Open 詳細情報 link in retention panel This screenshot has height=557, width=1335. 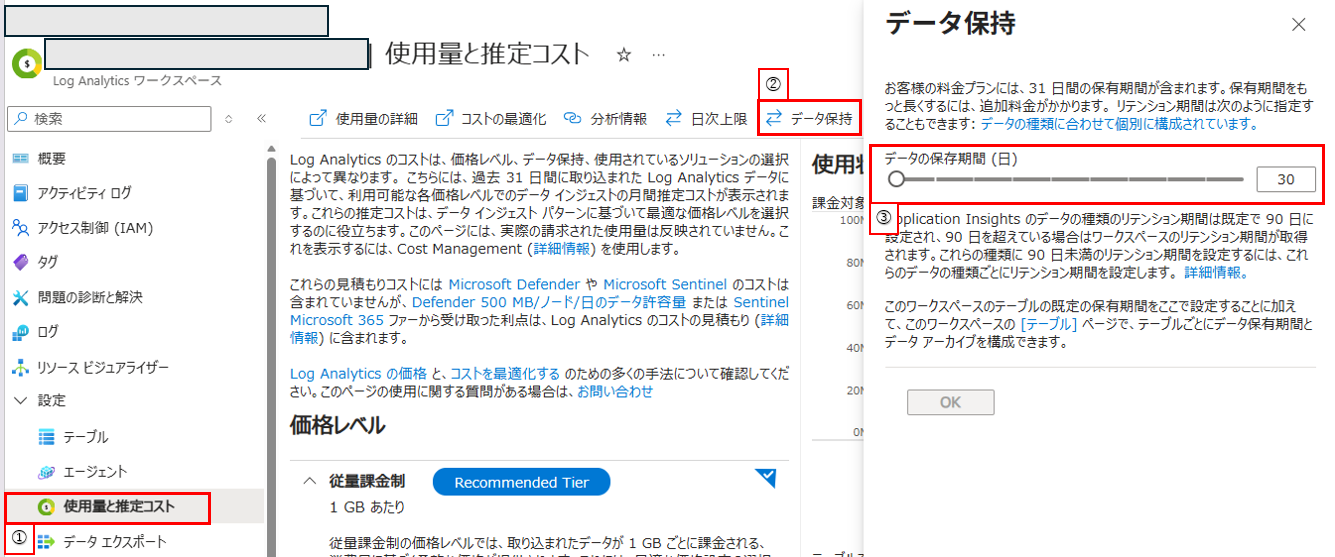tap(1214, 272)
